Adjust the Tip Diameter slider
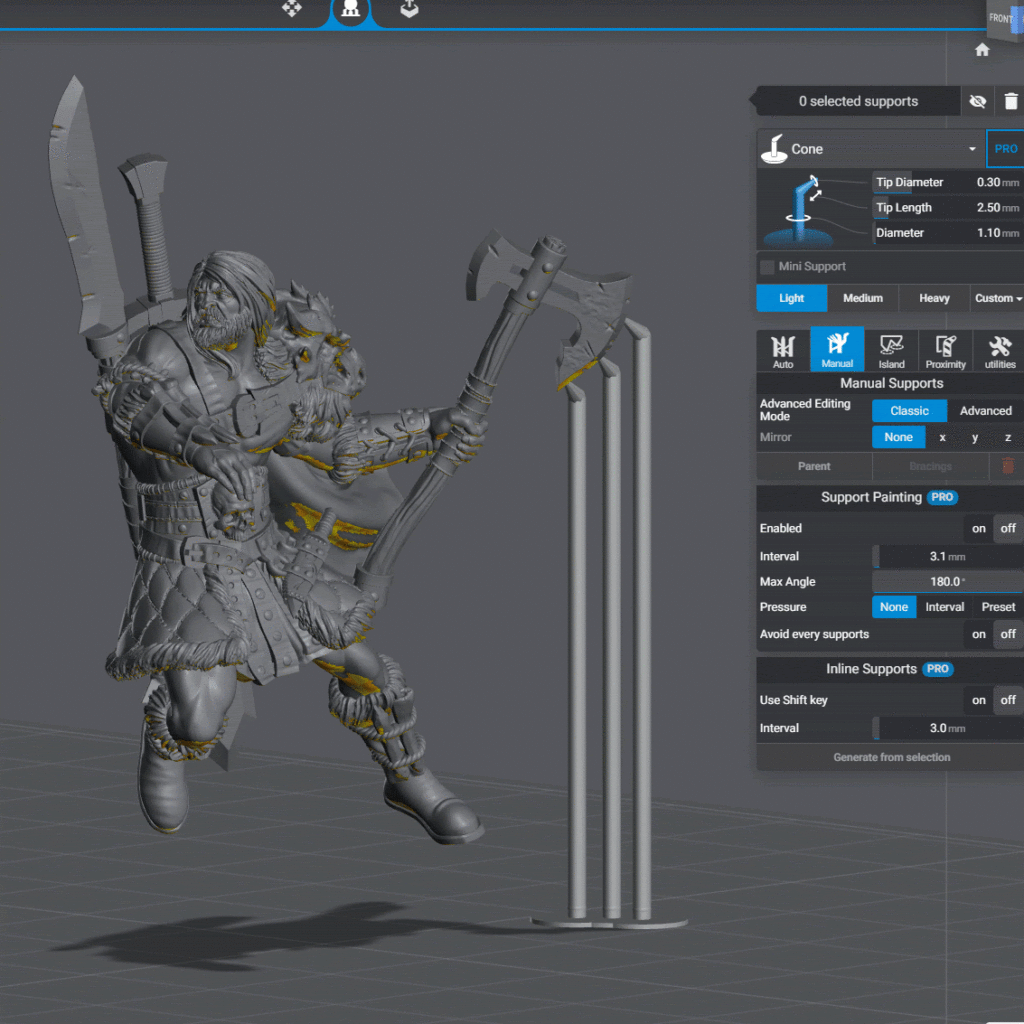The image size is (1024, 1024). point(945,183)
